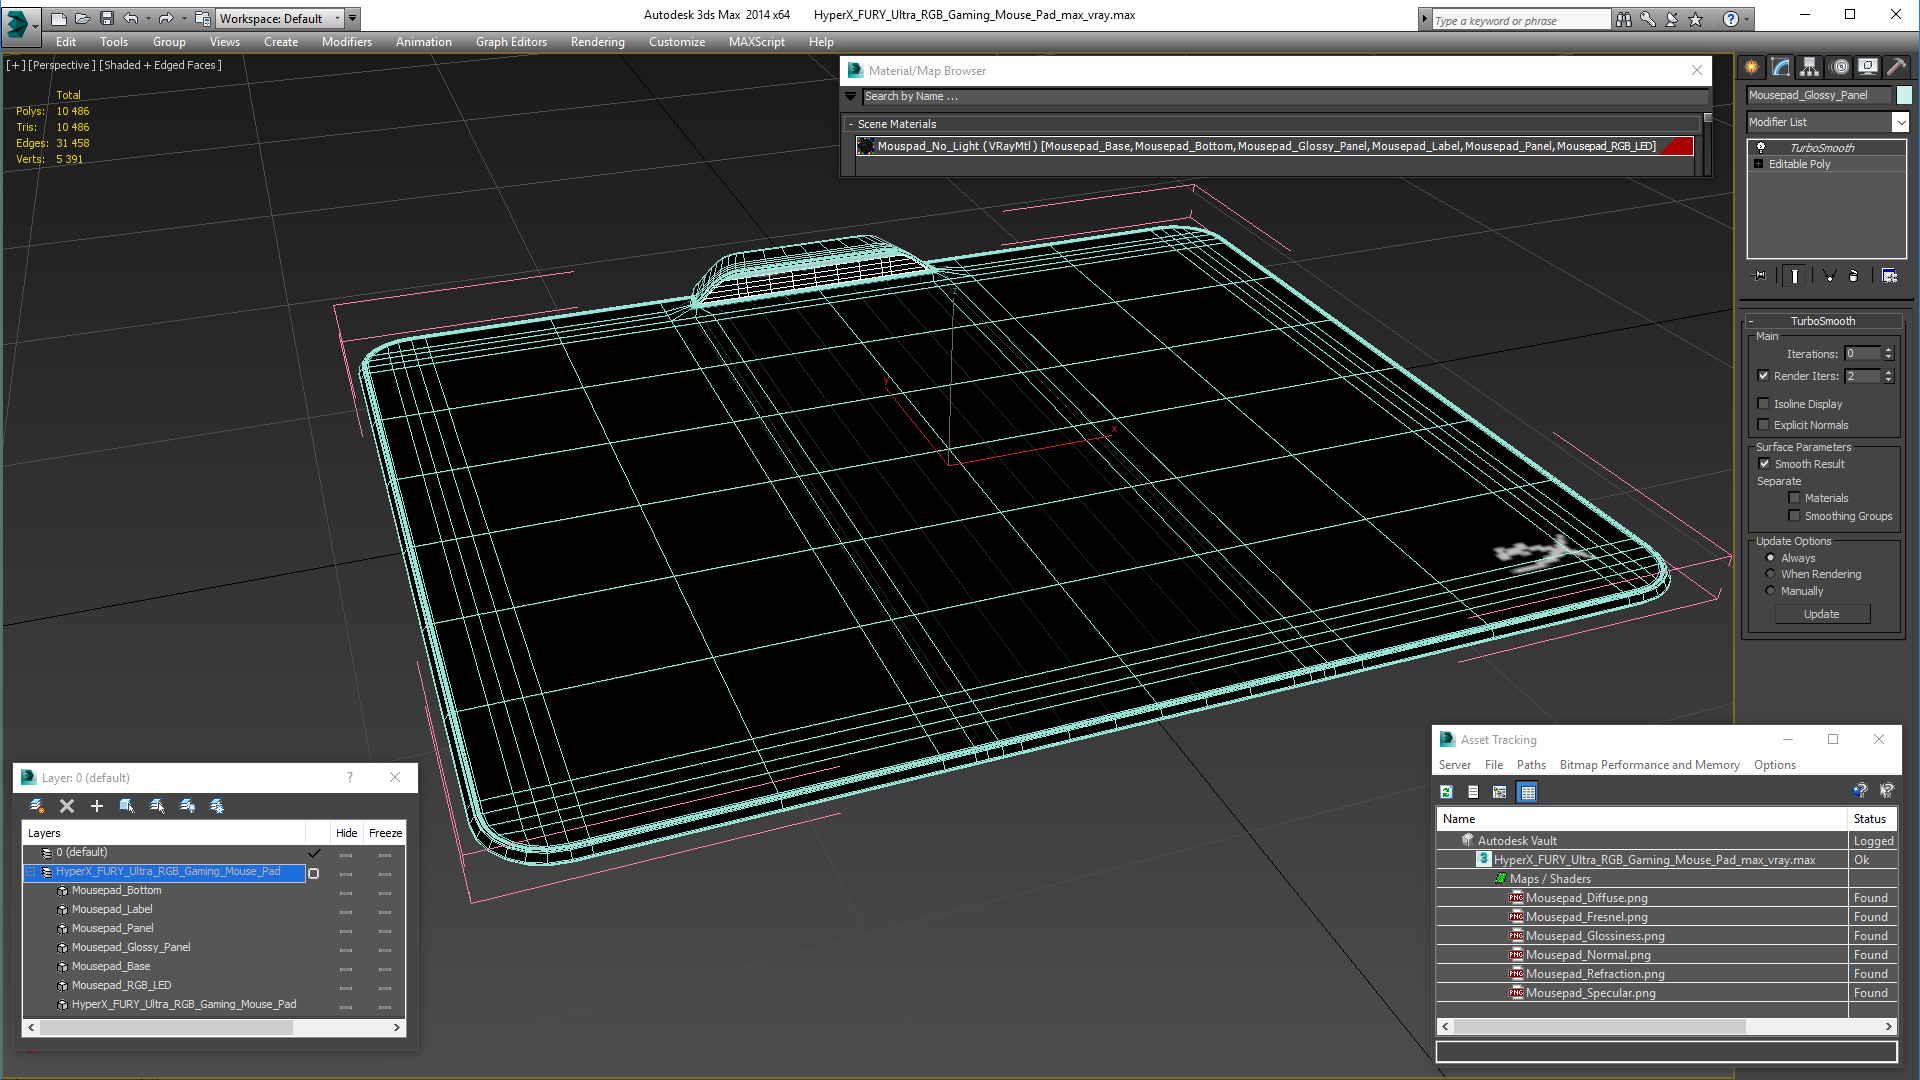Open the Utilities hammer panel tab

pyautogui.click(x=1897, y=67)
